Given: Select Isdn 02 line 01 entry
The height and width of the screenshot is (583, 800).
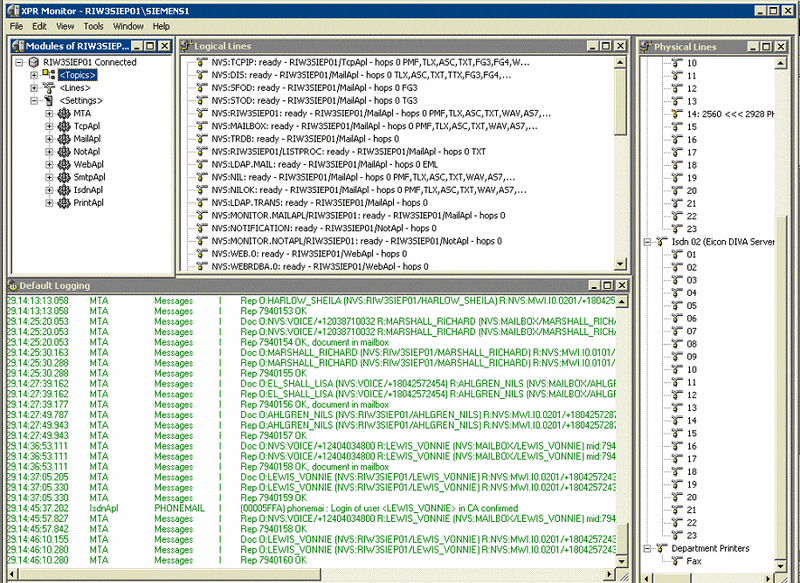Looking at the screenshot, I should (x=691, y=255).
